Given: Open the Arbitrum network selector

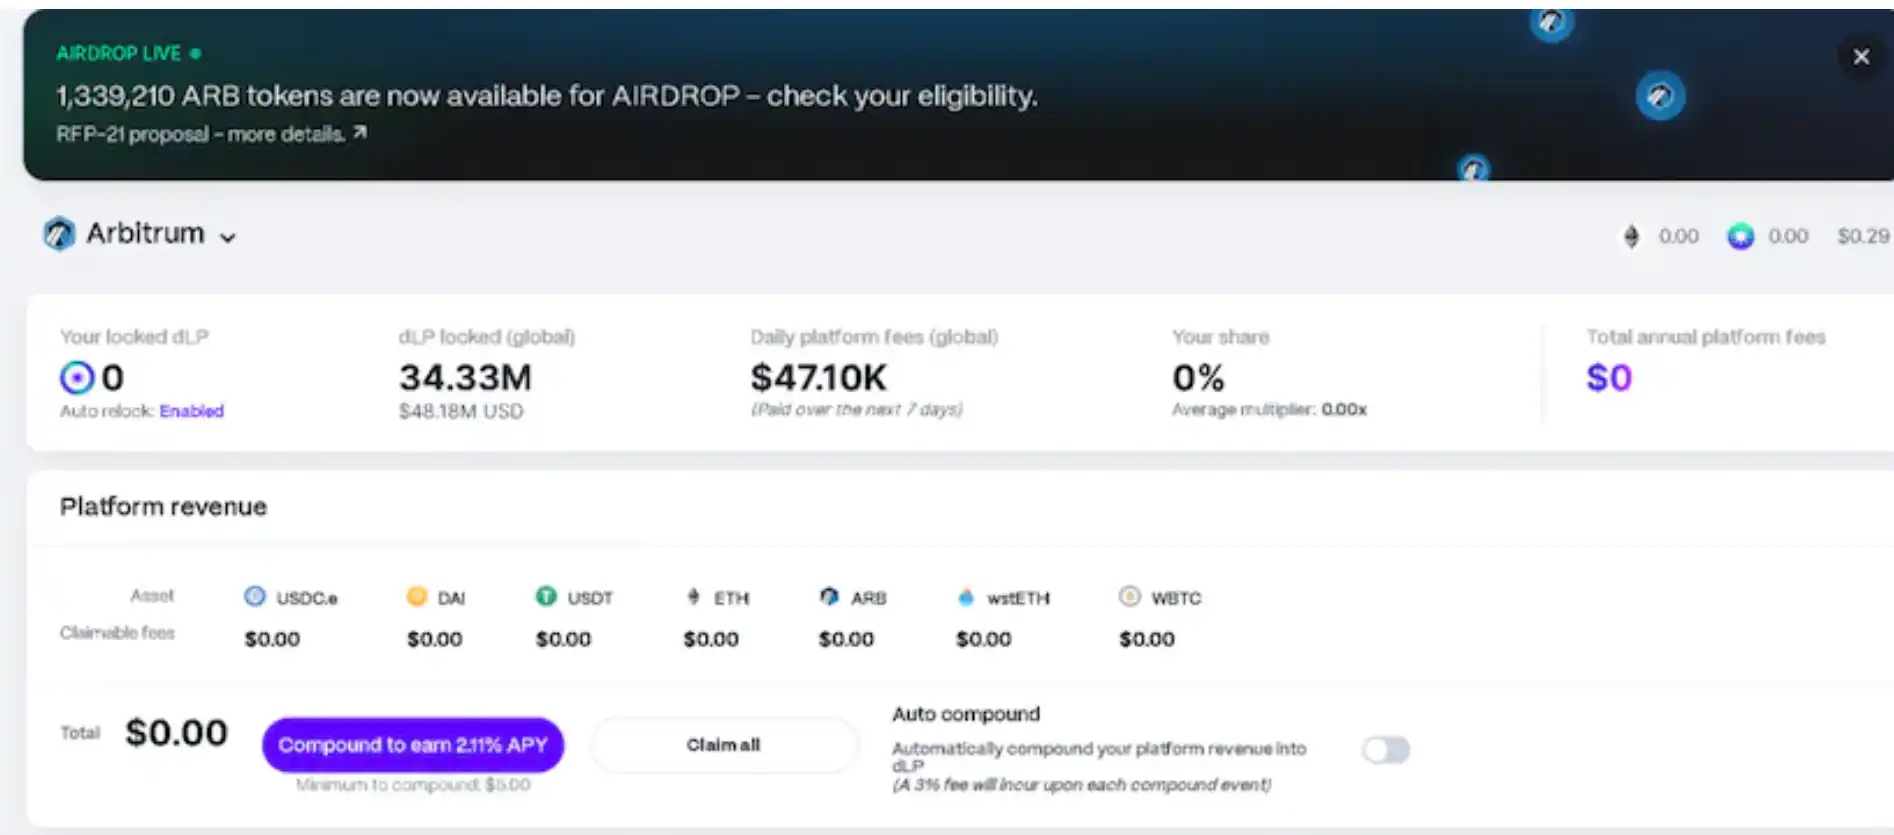Looking at the screenshot, I should [x=145, y=234].
